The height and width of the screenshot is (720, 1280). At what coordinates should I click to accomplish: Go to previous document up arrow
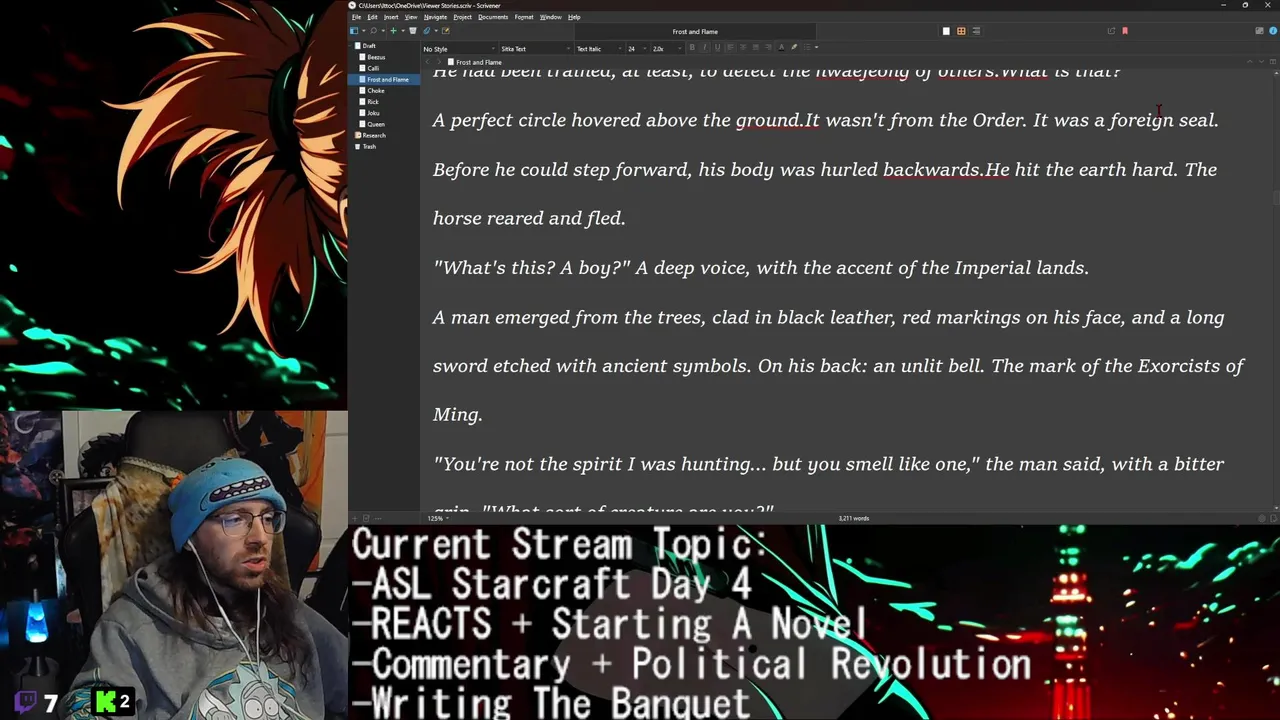click(1250, 61)
